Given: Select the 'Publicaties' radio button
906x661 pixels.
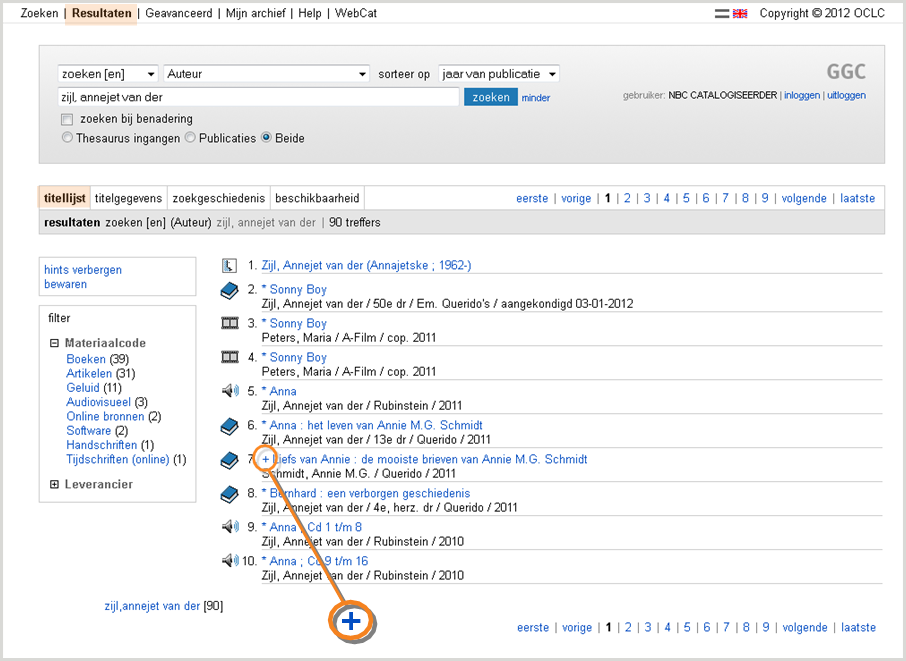Looking at the screenshot, I should click(190, 138).
